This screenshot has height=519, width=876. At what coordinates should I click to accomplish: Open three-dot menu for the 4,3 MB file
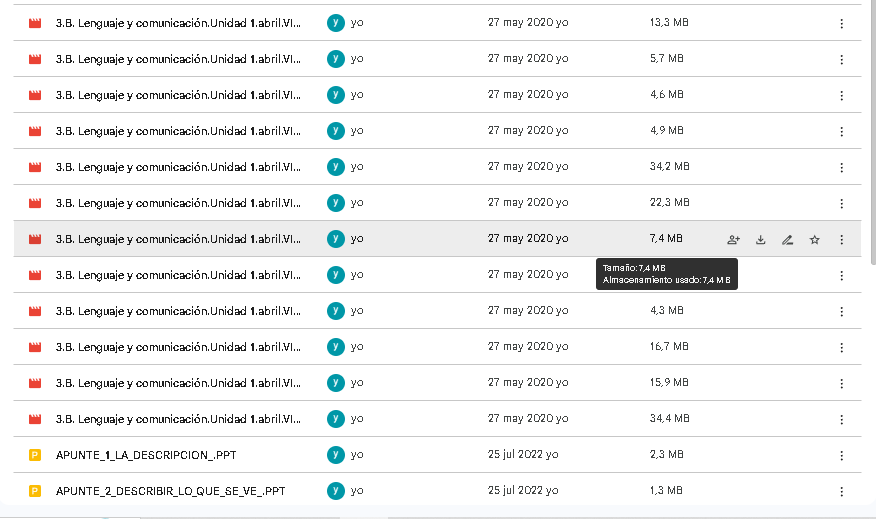click(841, 312)
